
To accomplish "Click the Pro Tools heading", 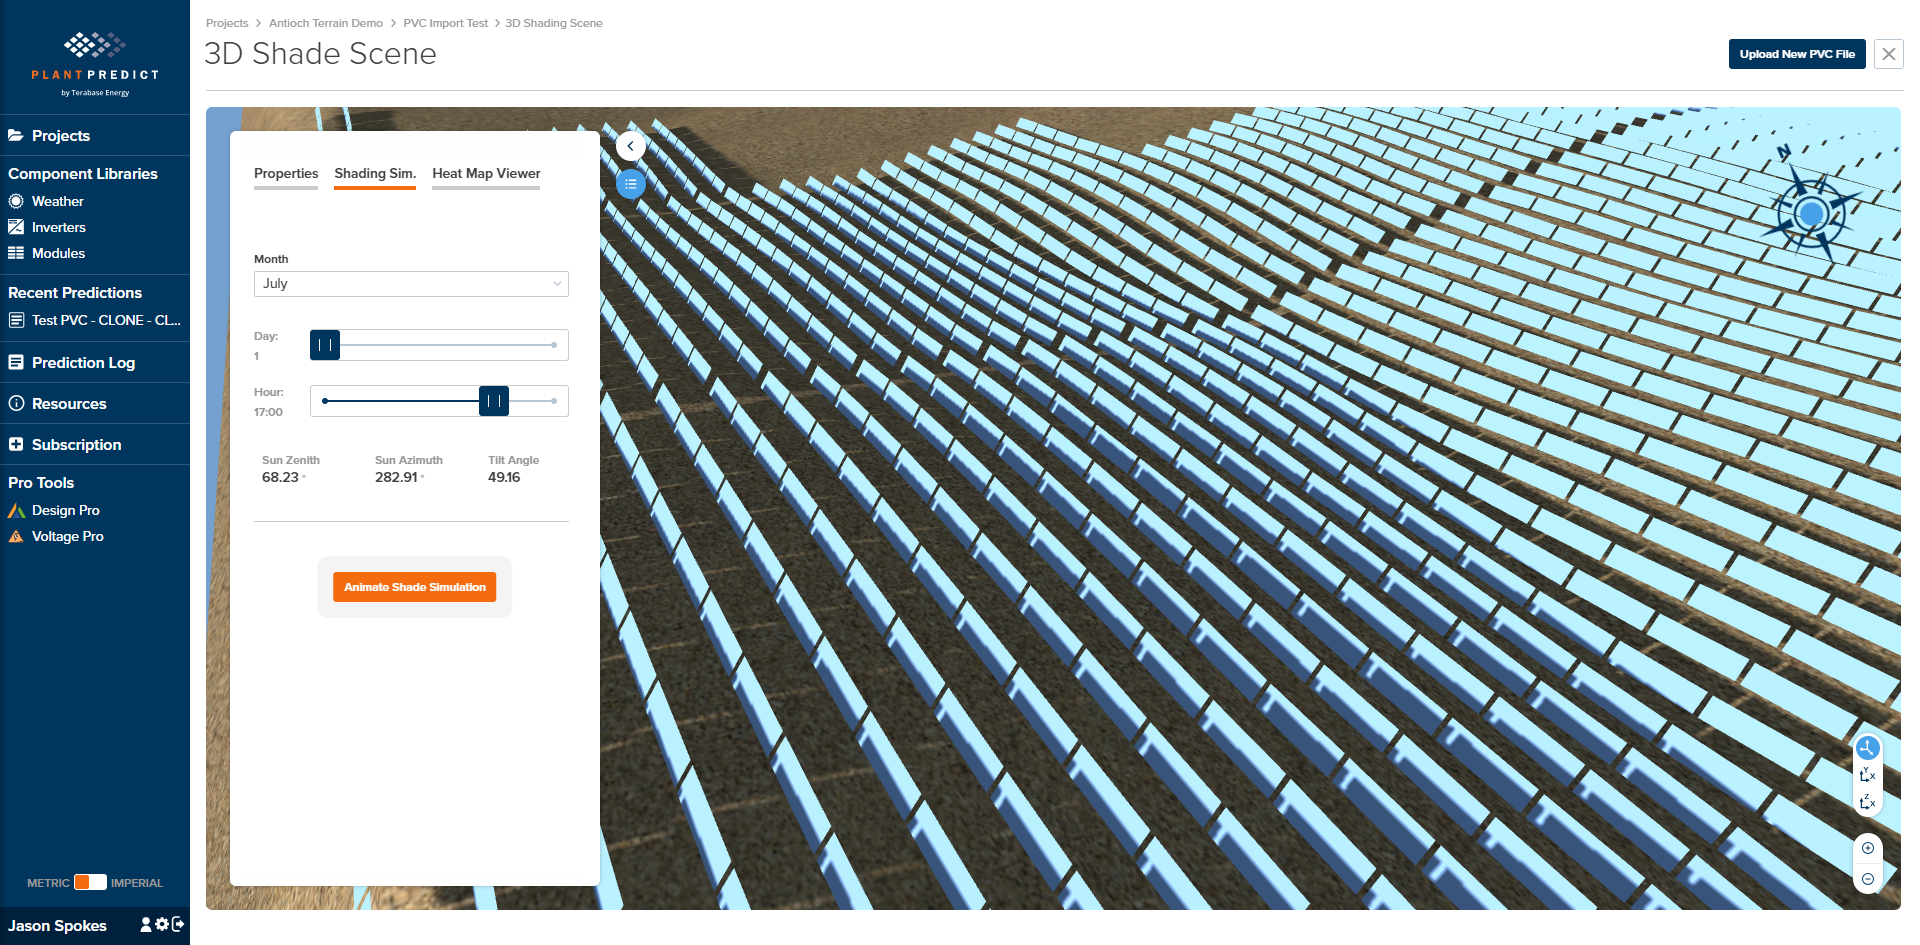I will pyautogui.click(x=41, y=483).
